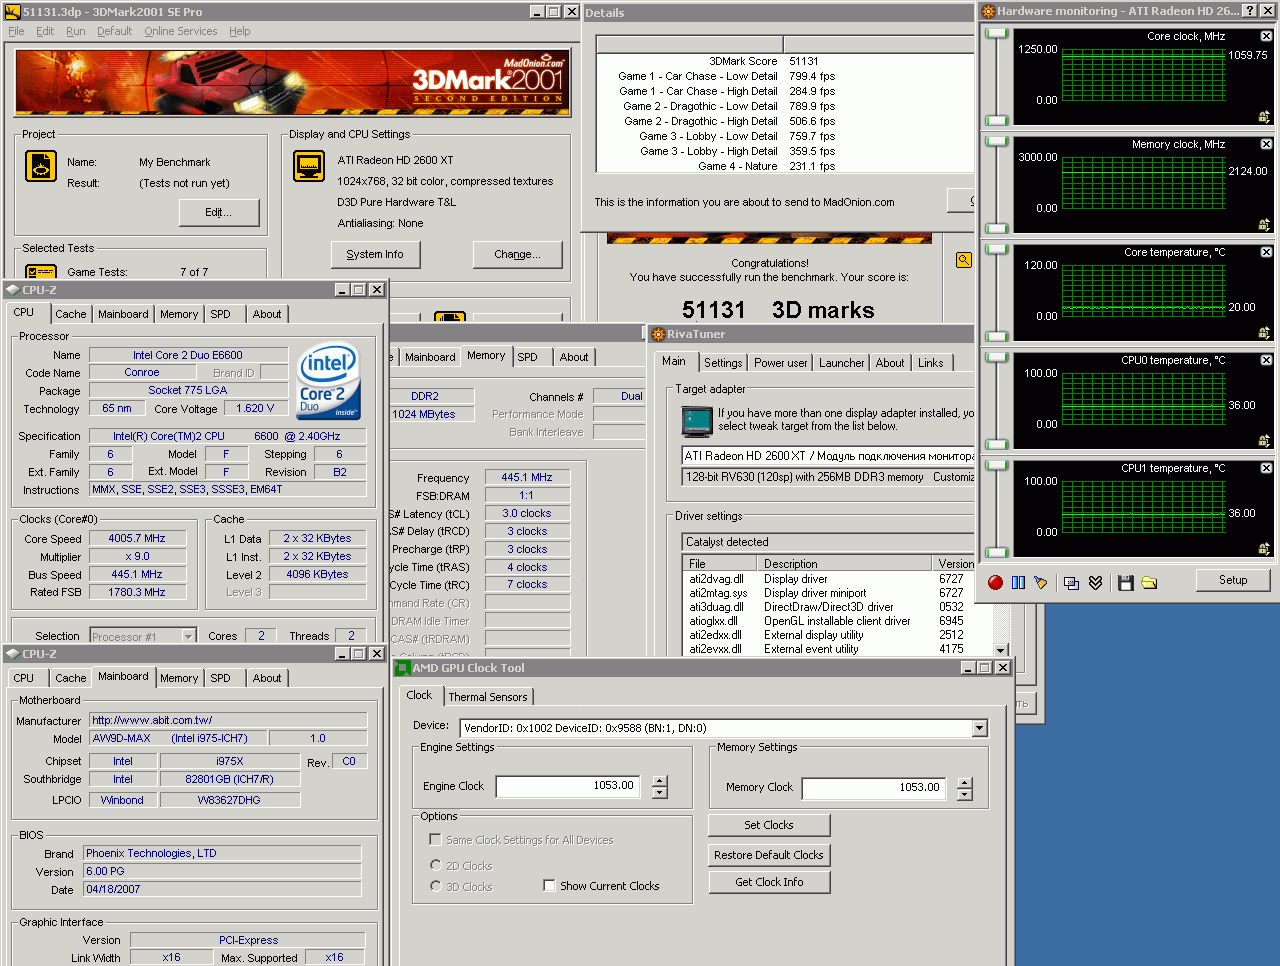Toggle Same Clock Settings for All Devices
The height and width of the screenshot is (966, 1280).
(435, 839)
